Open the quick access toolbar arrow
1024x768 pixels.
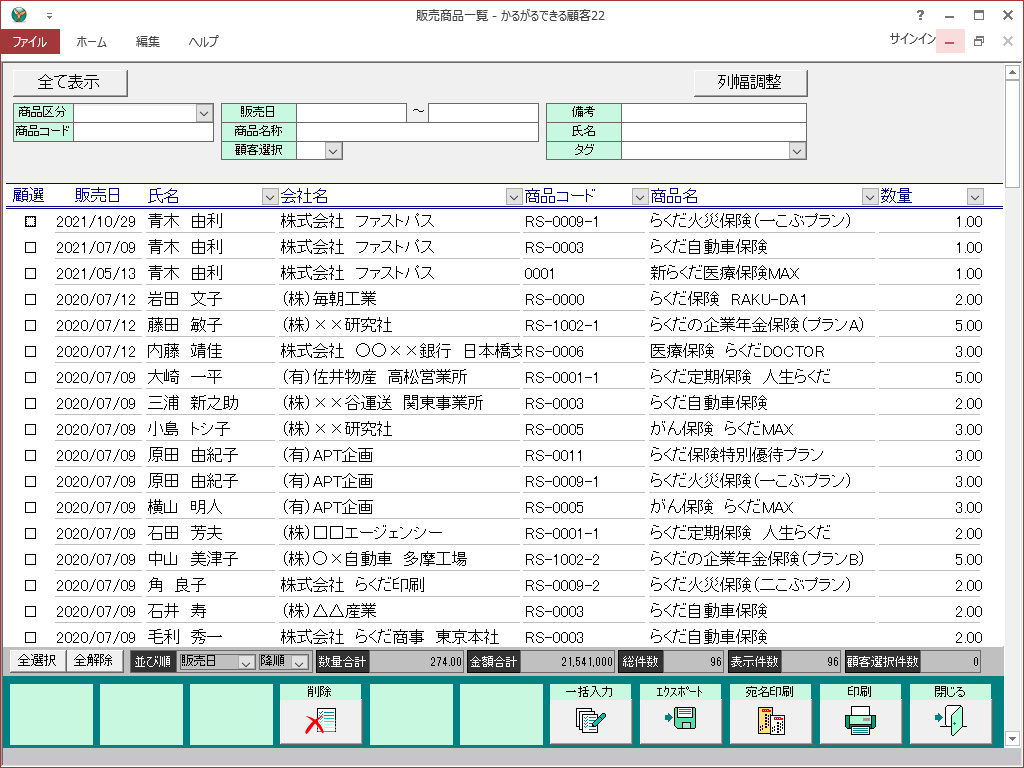[x=49, y=16]
